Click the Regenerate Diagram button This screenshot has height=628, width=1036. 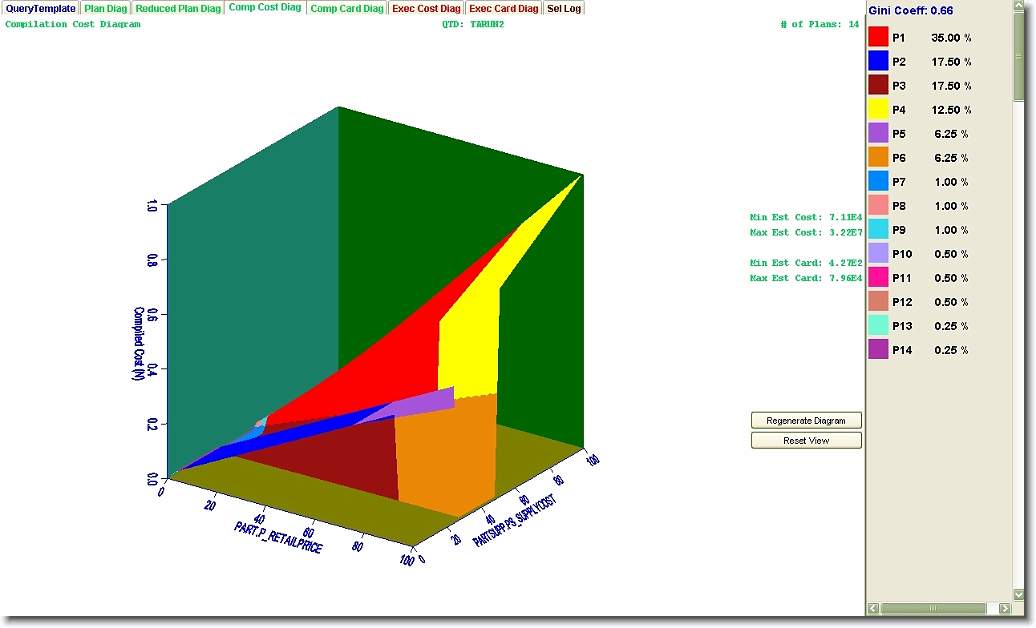[x=806, y=421]
